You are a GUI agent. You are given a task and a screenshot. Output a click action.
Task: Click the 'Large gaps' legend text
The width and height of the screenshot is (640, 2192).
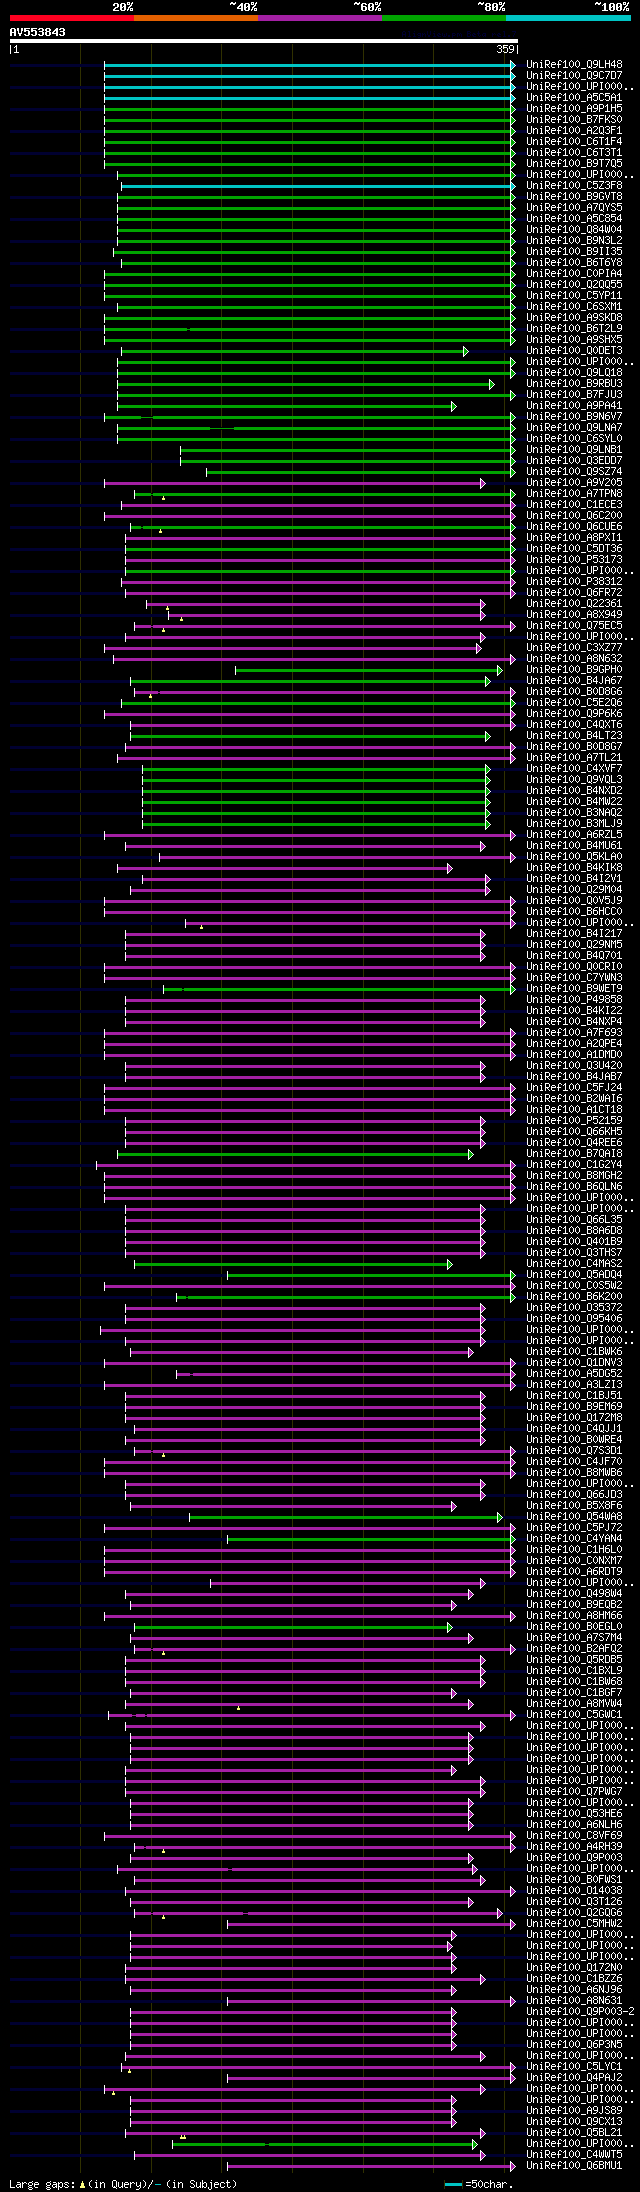43,2184
